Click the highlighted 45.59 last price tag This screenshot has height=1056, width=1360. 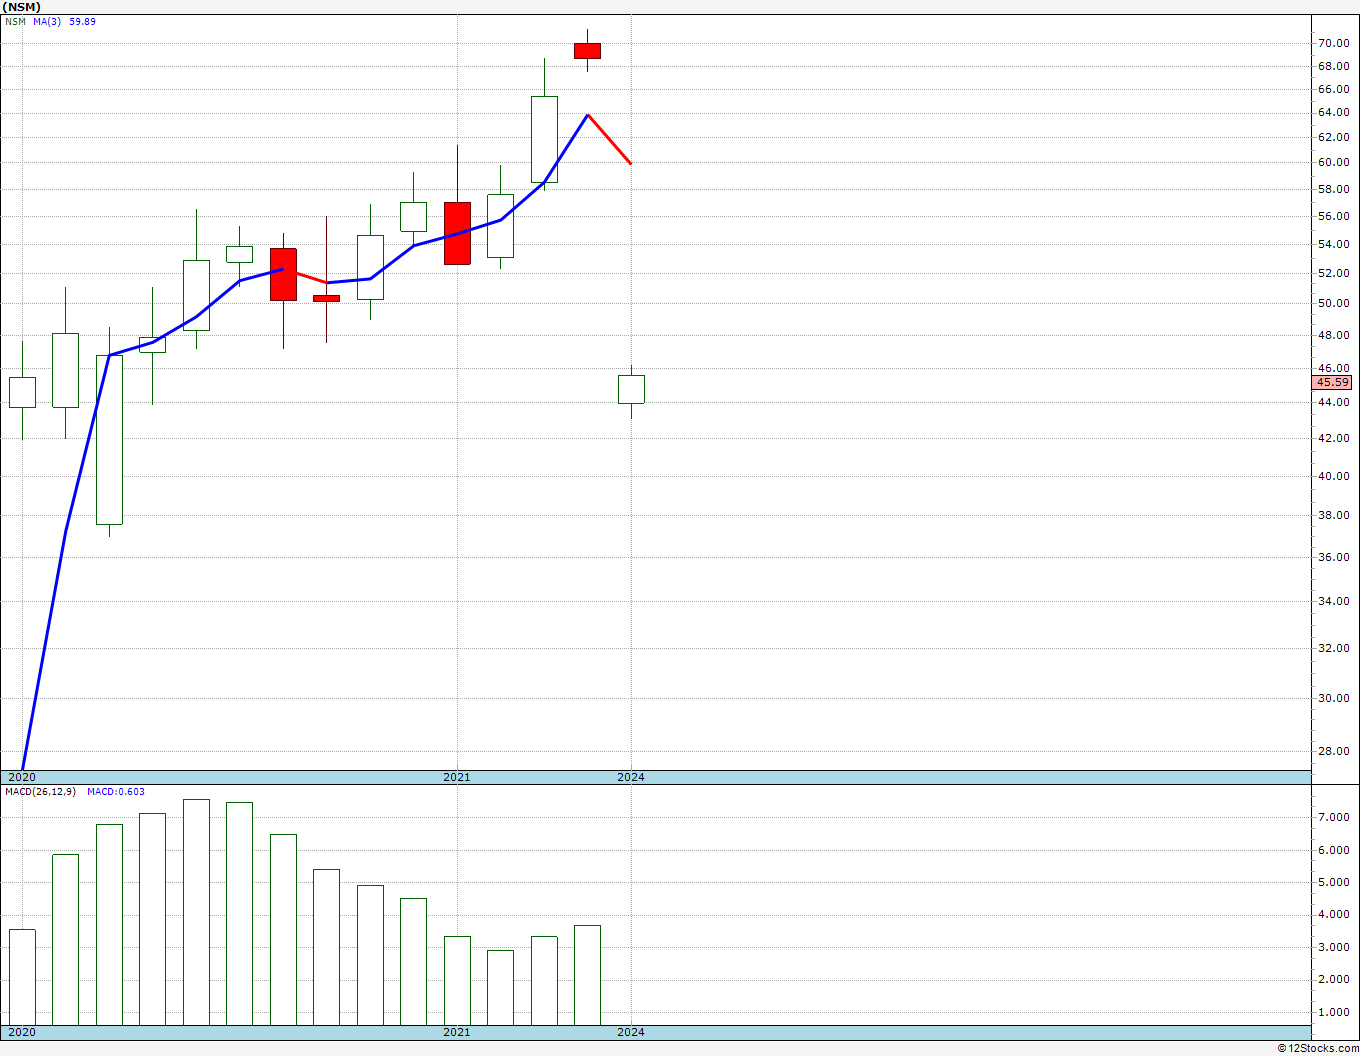coord(1332,382)
